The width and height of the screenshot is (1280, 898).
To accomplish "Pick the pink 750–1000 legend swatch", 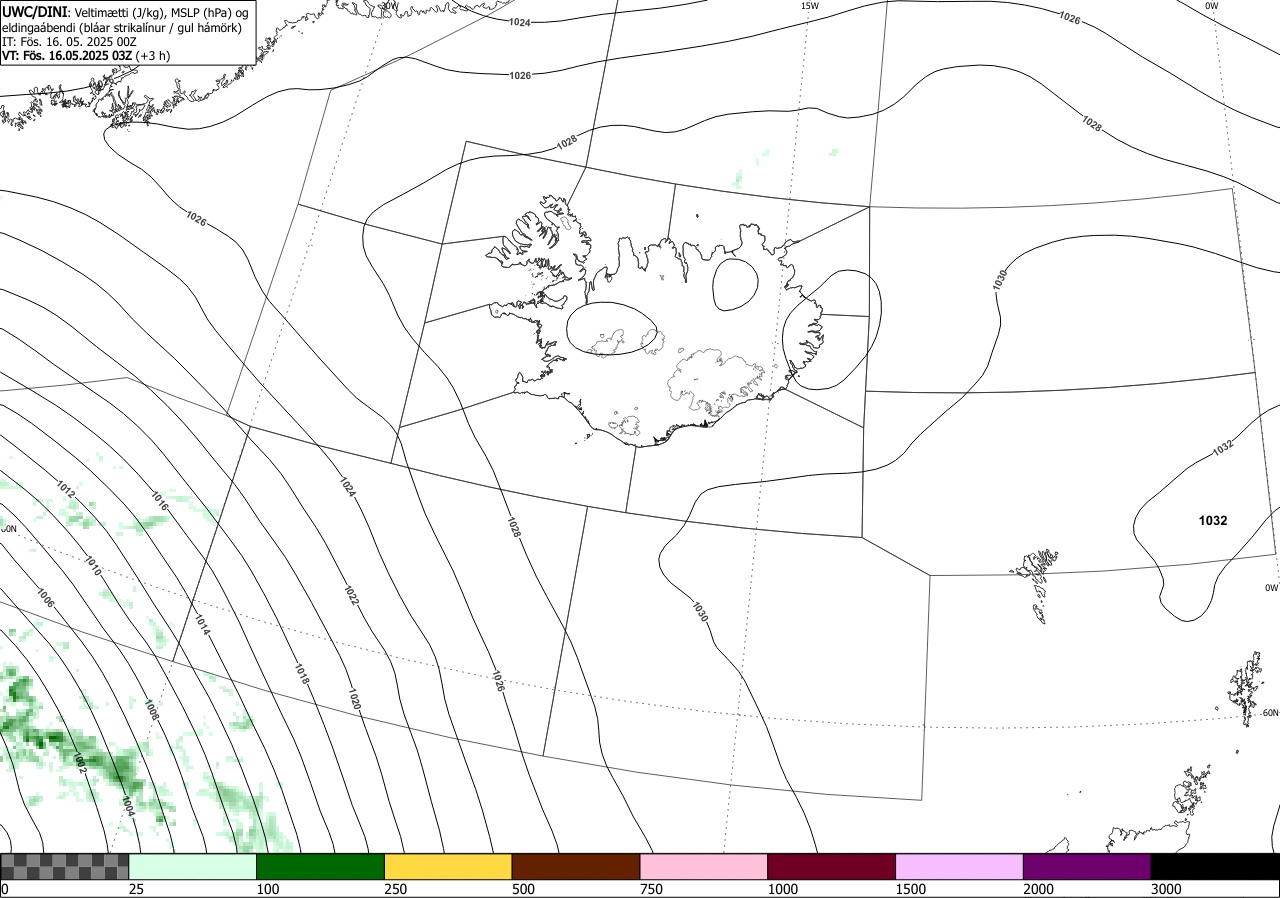I will click(704, 866).
